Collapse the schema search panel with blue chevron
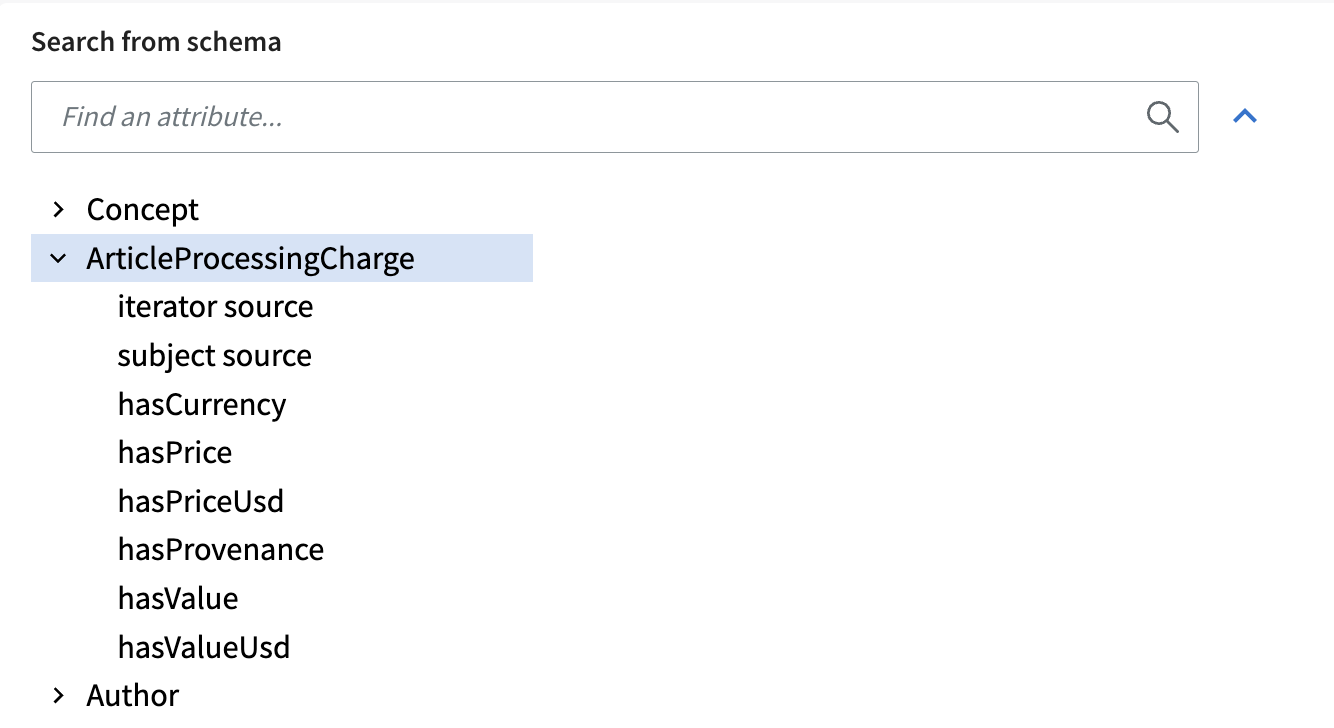The image size is (1334, 728). pos(1245,117)
